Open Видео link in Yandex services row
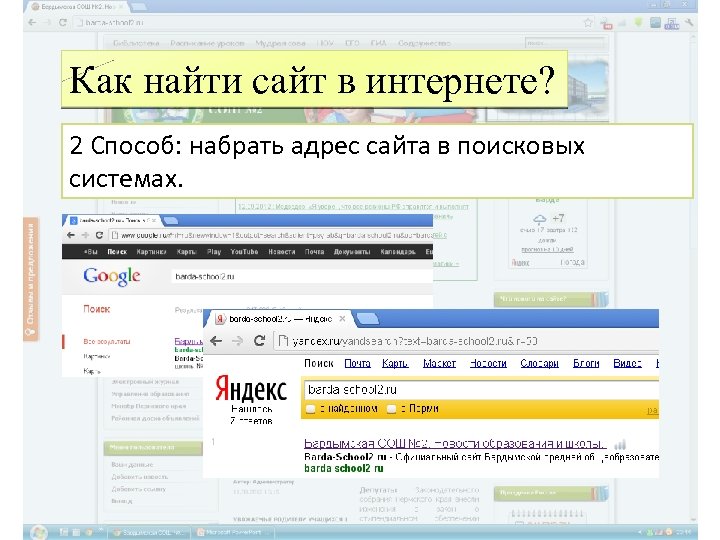The width and height of the screenshot is (720, 540). [x=627, y=363]
